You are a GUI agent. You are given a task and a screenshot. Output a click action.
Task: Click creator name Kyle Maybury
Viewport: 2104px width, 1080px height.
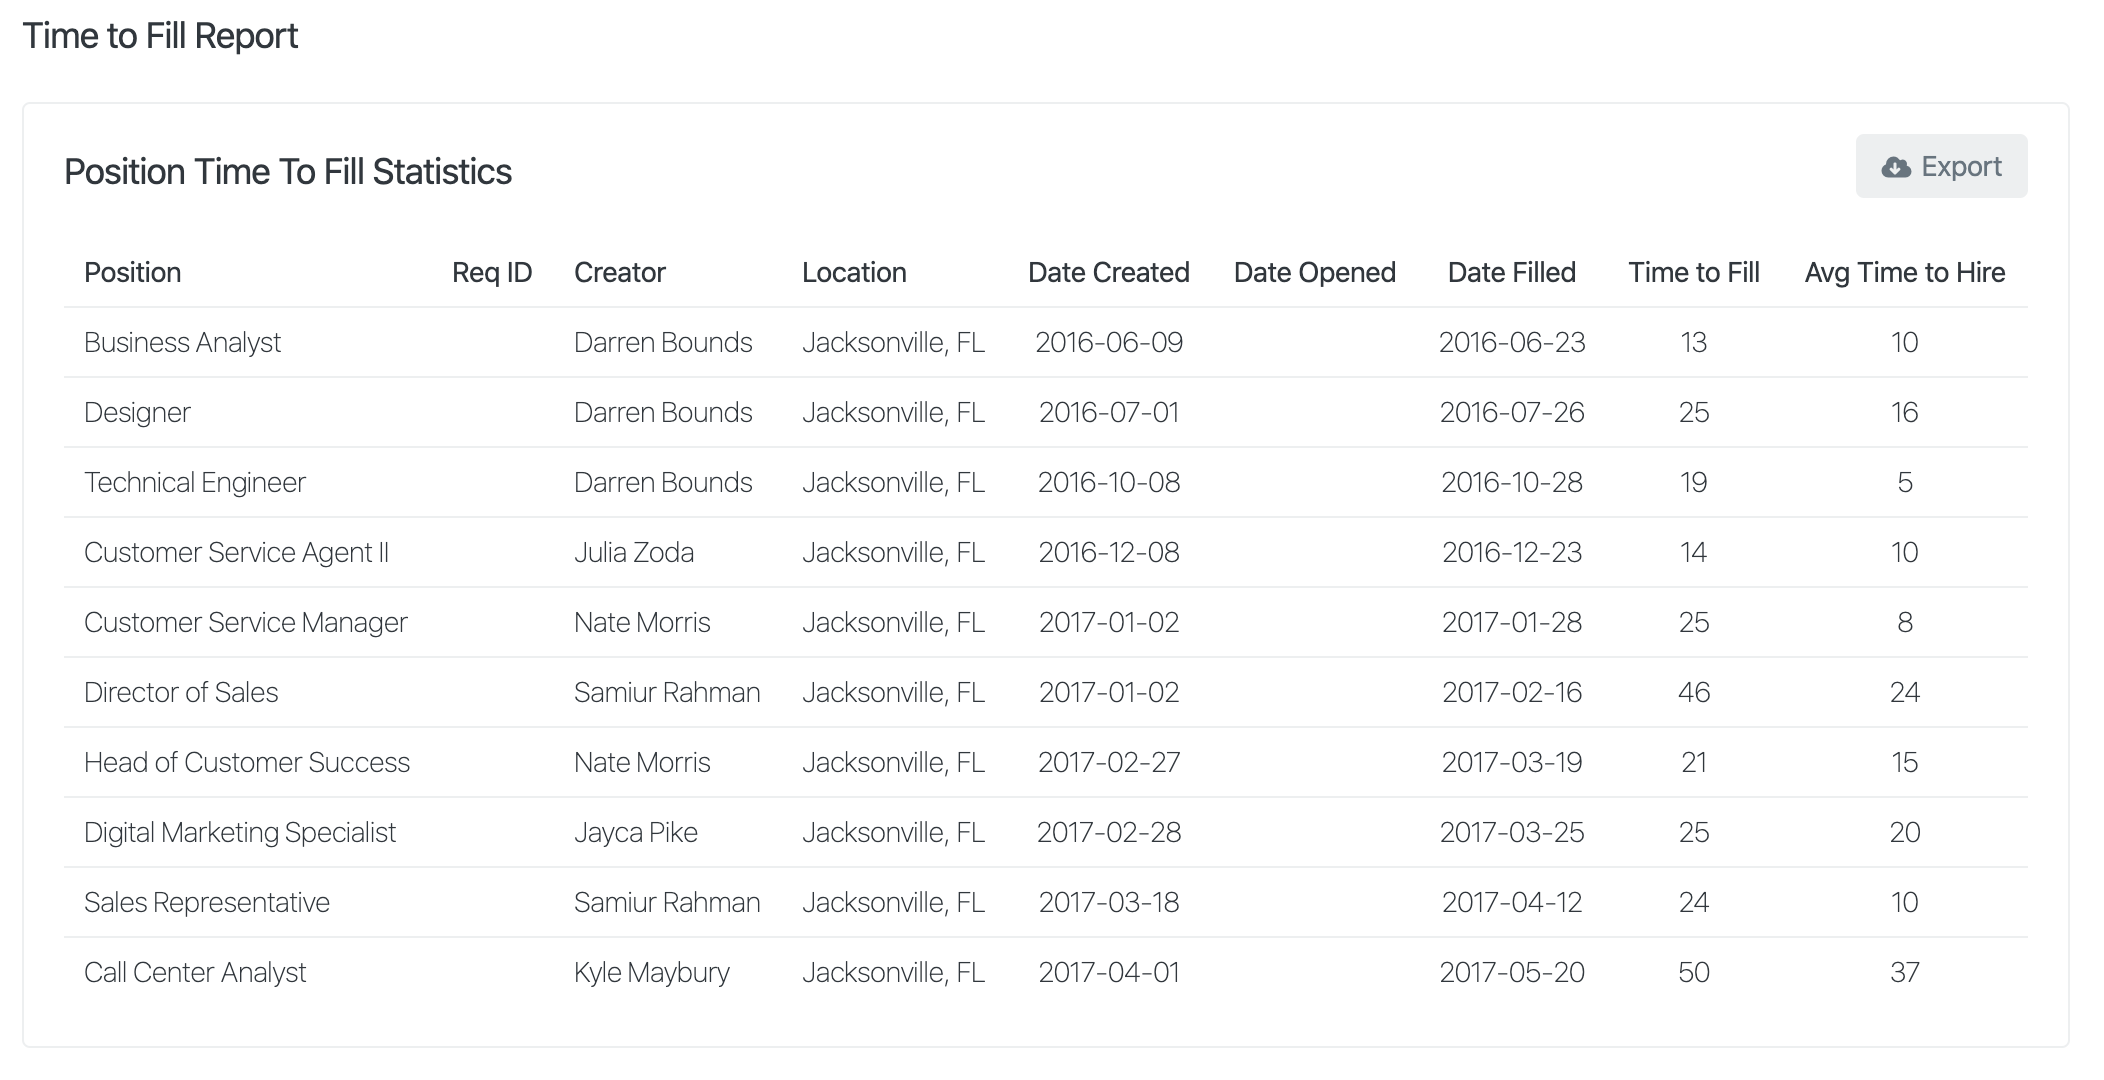point(651,972)
